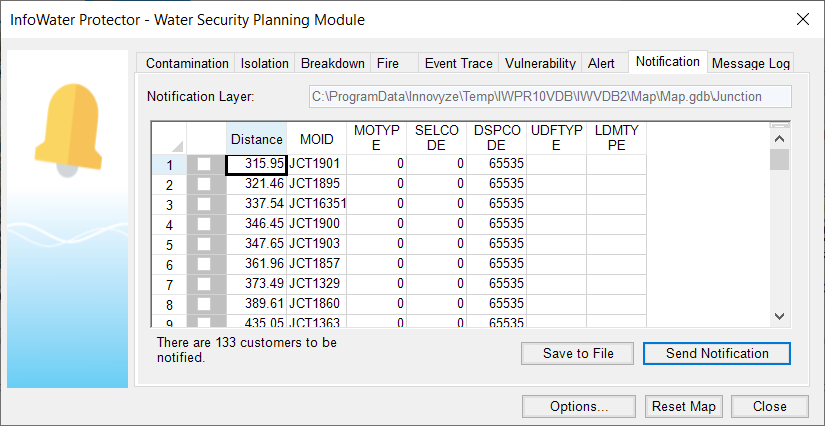Viewport: 825px width, 426px height.
Task: Click the Reset Map button
Action: [683, 407]
